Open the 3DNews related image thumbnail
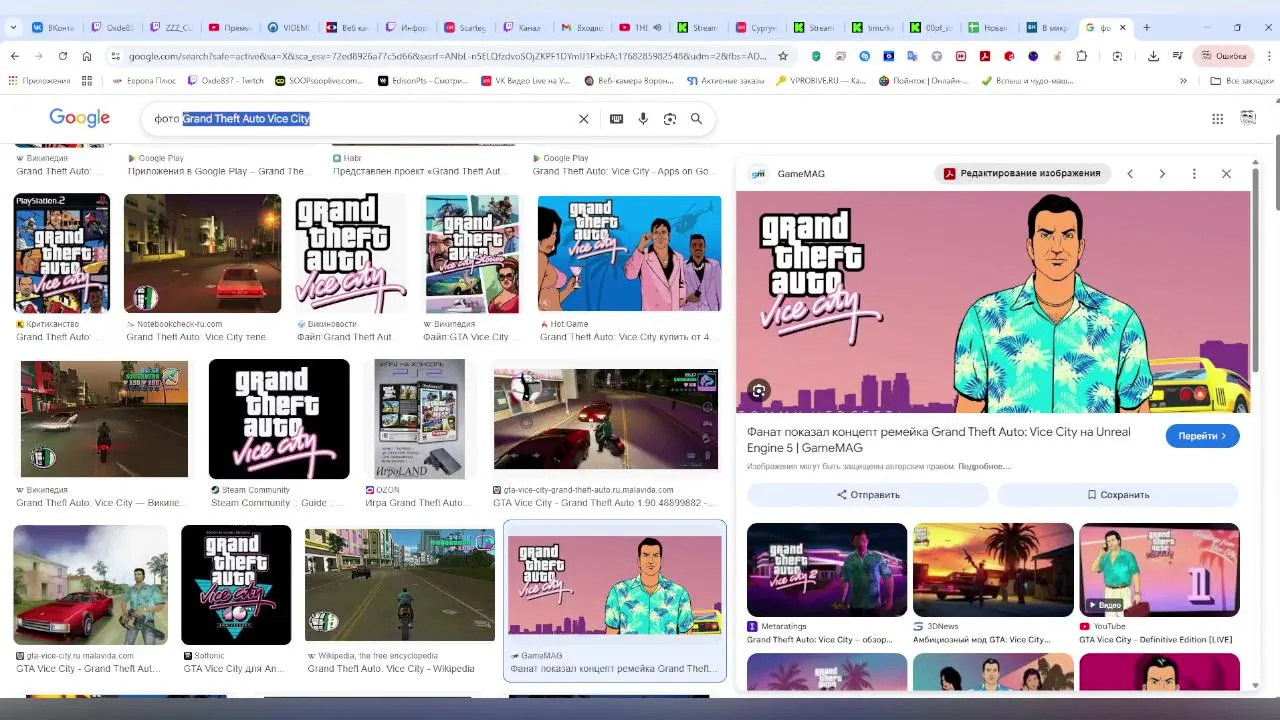 (x=993, y=570)
